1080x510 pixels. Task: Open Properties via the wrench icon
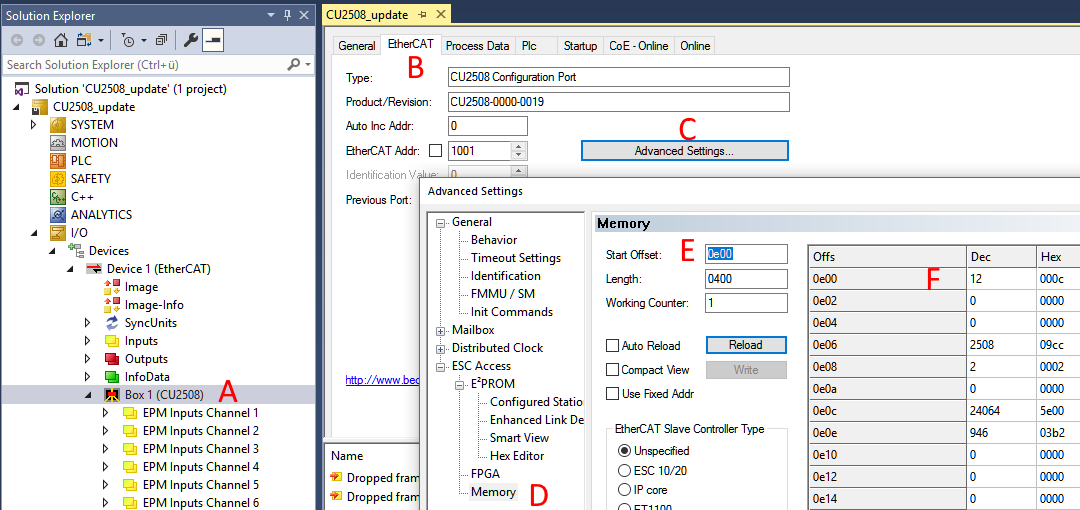191,40
